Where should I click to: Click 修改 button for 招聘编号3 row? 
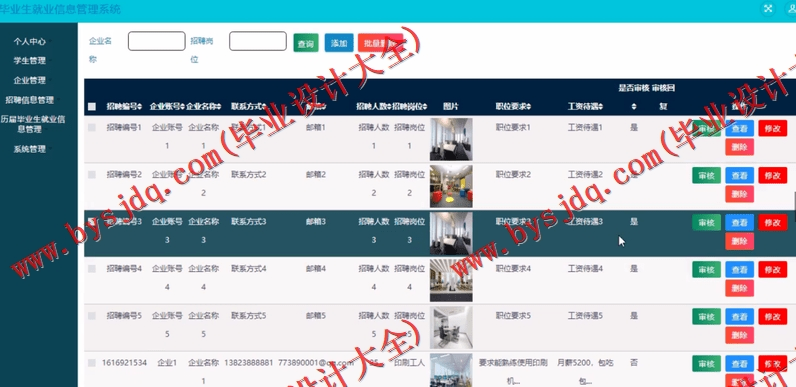click(773, 222)
